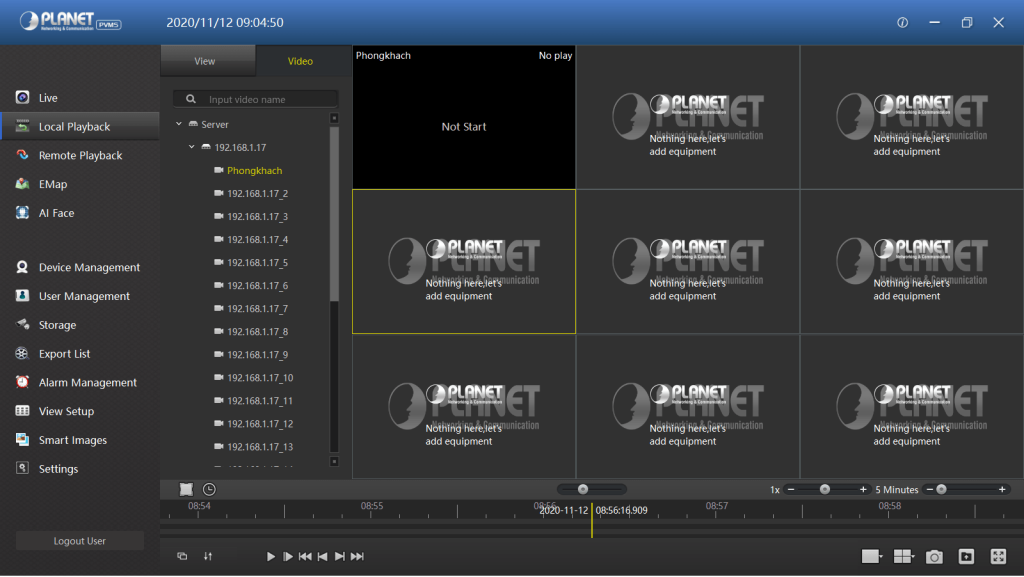Collapse the Server tree node
Viewport: 1024px width, 577px height.
pos(179,124)
